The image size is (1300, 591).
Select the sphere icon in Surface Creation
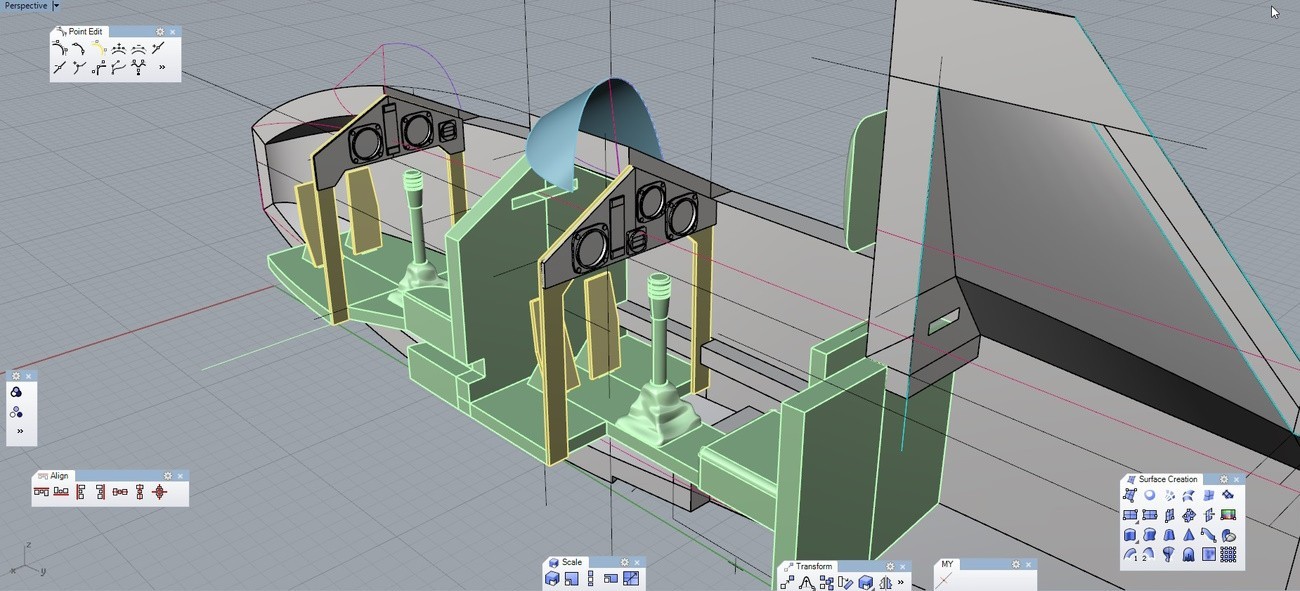tap(1149, 495)
